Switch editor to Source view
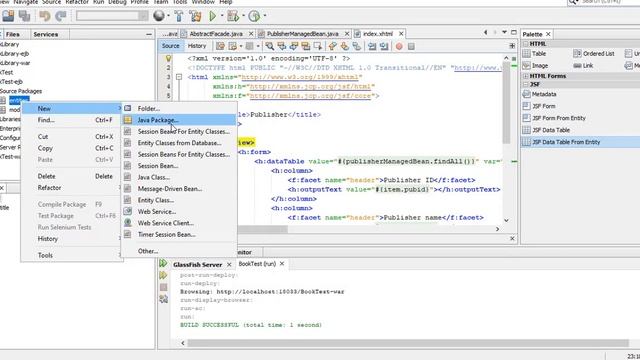This screenshot has height=360, width=640. coord(170,46)
